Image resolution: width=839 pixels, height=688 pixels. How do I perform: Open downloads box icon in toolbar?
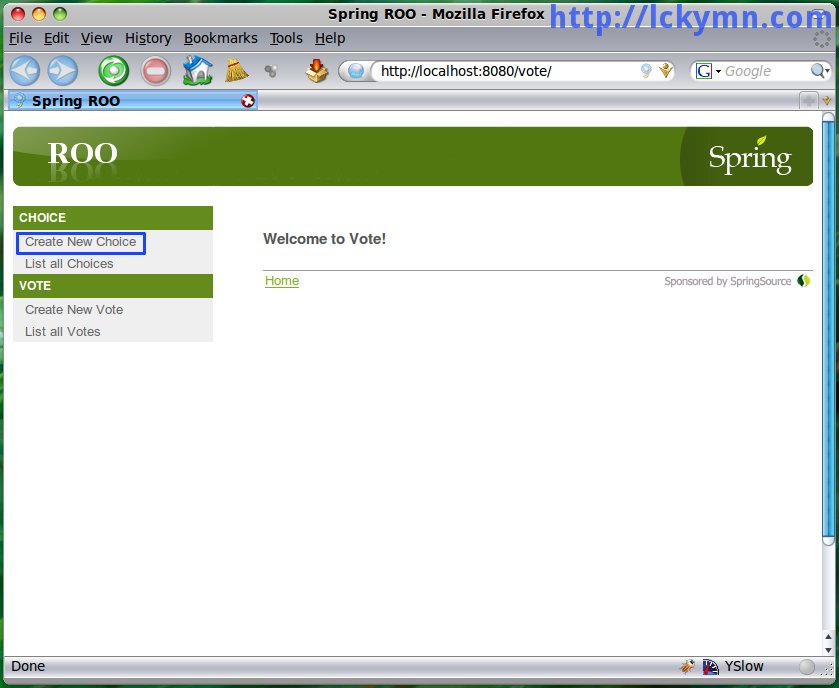point(317,71)
